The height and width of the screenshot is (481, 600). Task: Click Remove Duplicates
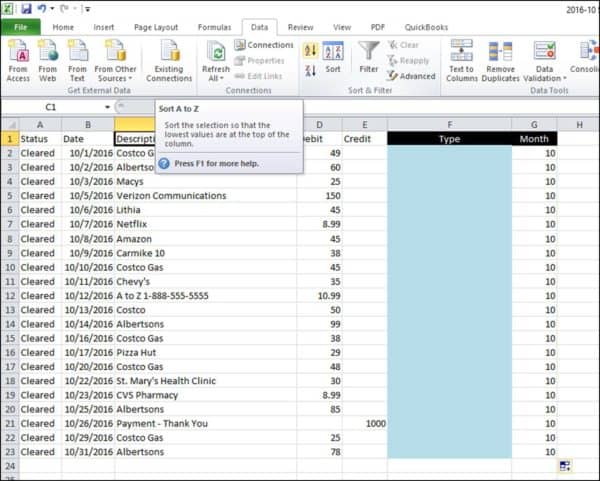[x=501, y=60]
